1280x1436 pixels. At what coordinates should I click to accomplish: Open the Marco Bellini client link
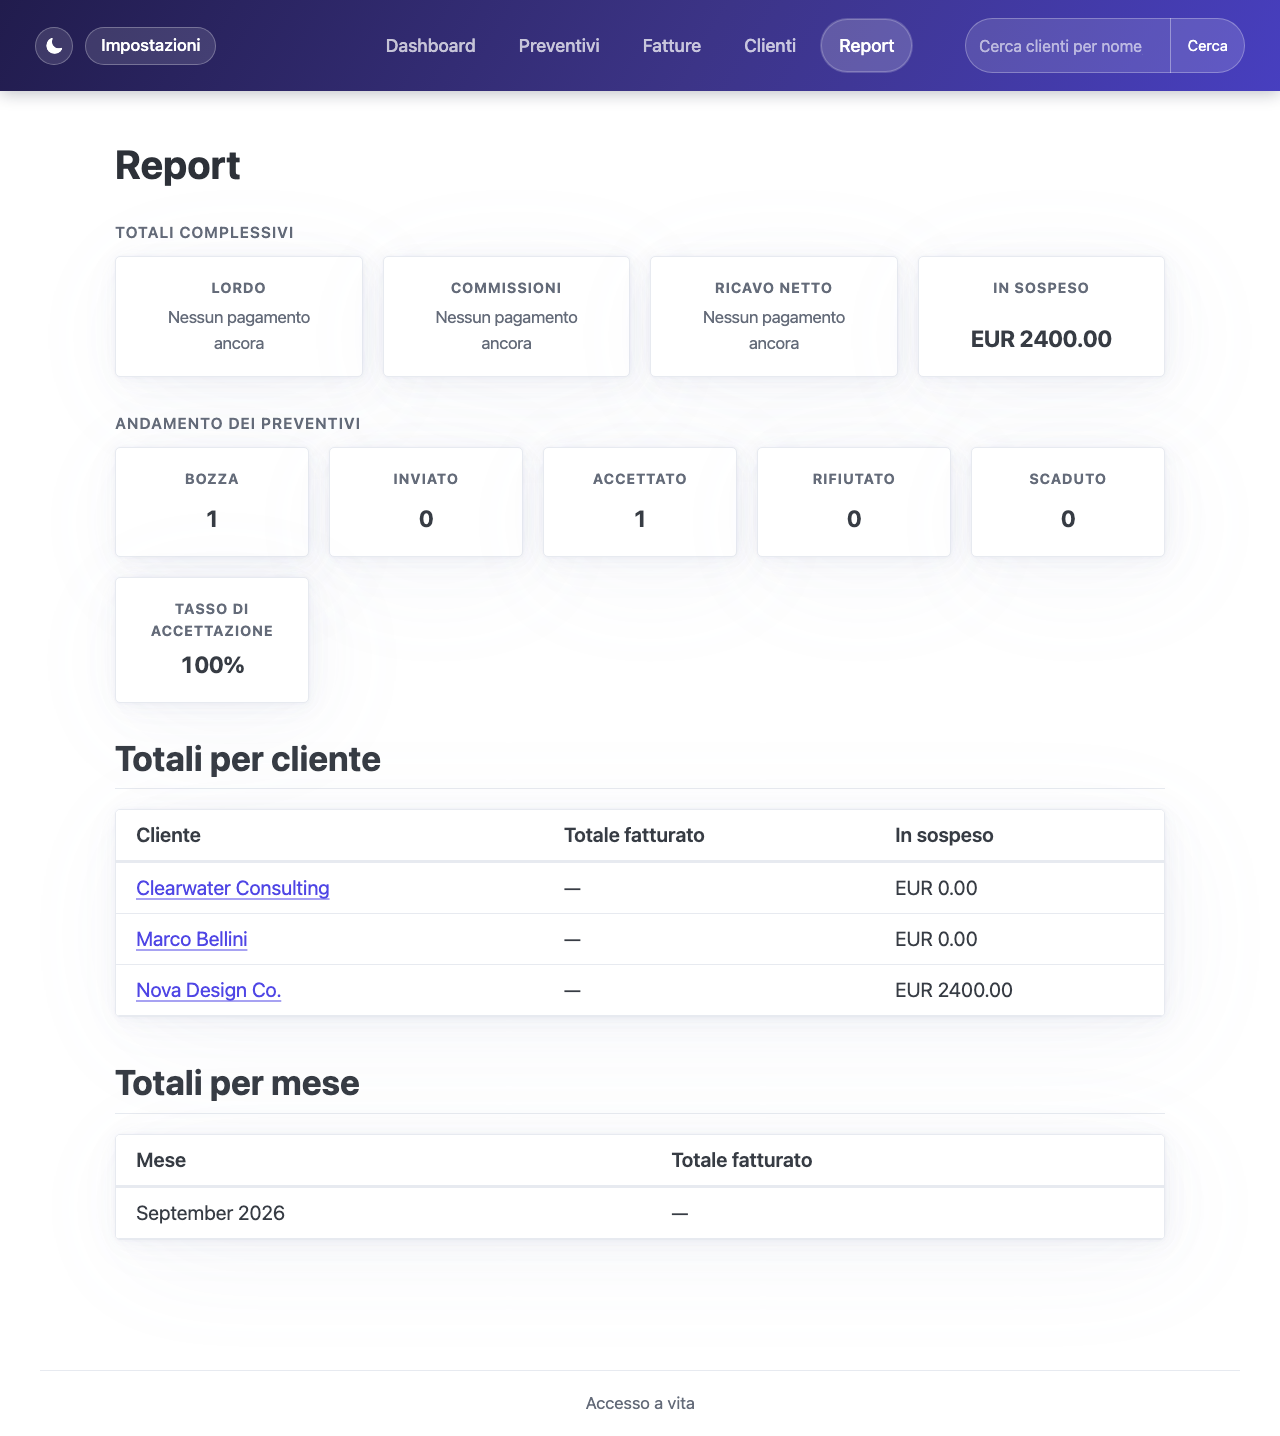tap(192, 939)
